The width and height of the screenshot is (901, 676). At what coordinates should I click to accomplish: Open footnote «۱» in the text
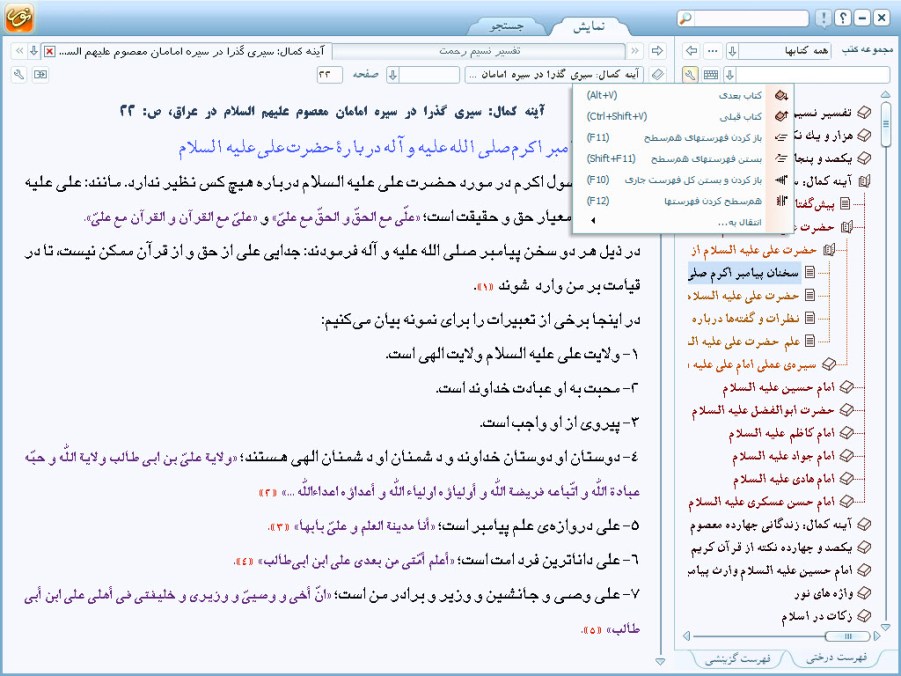(x=485, y=286)
